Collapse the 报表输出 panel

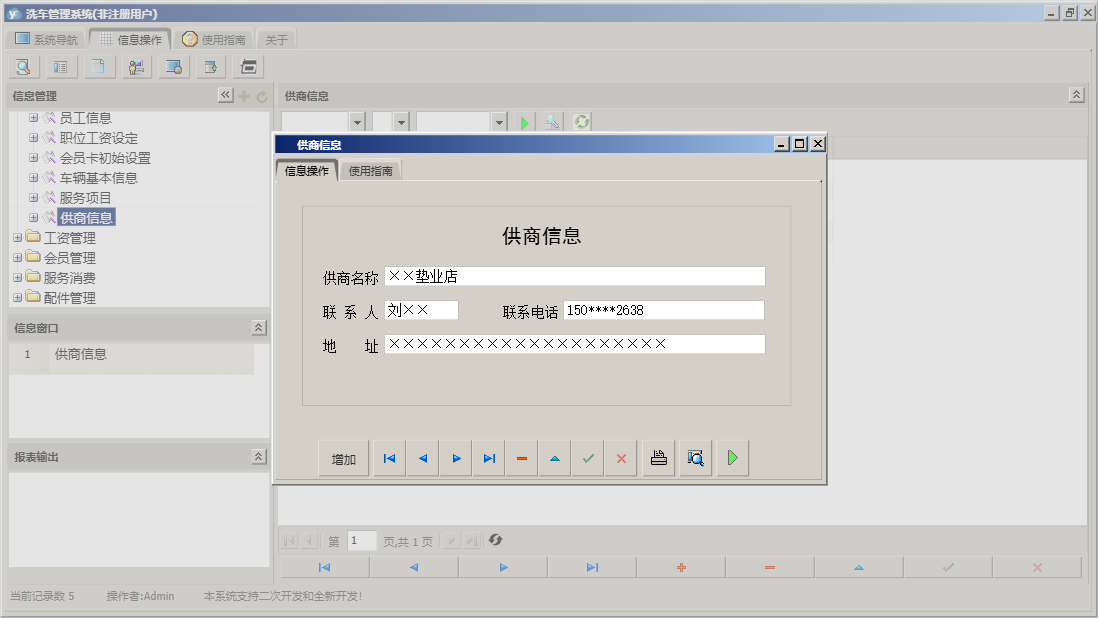pyautogui.click(x=258, y=456)
